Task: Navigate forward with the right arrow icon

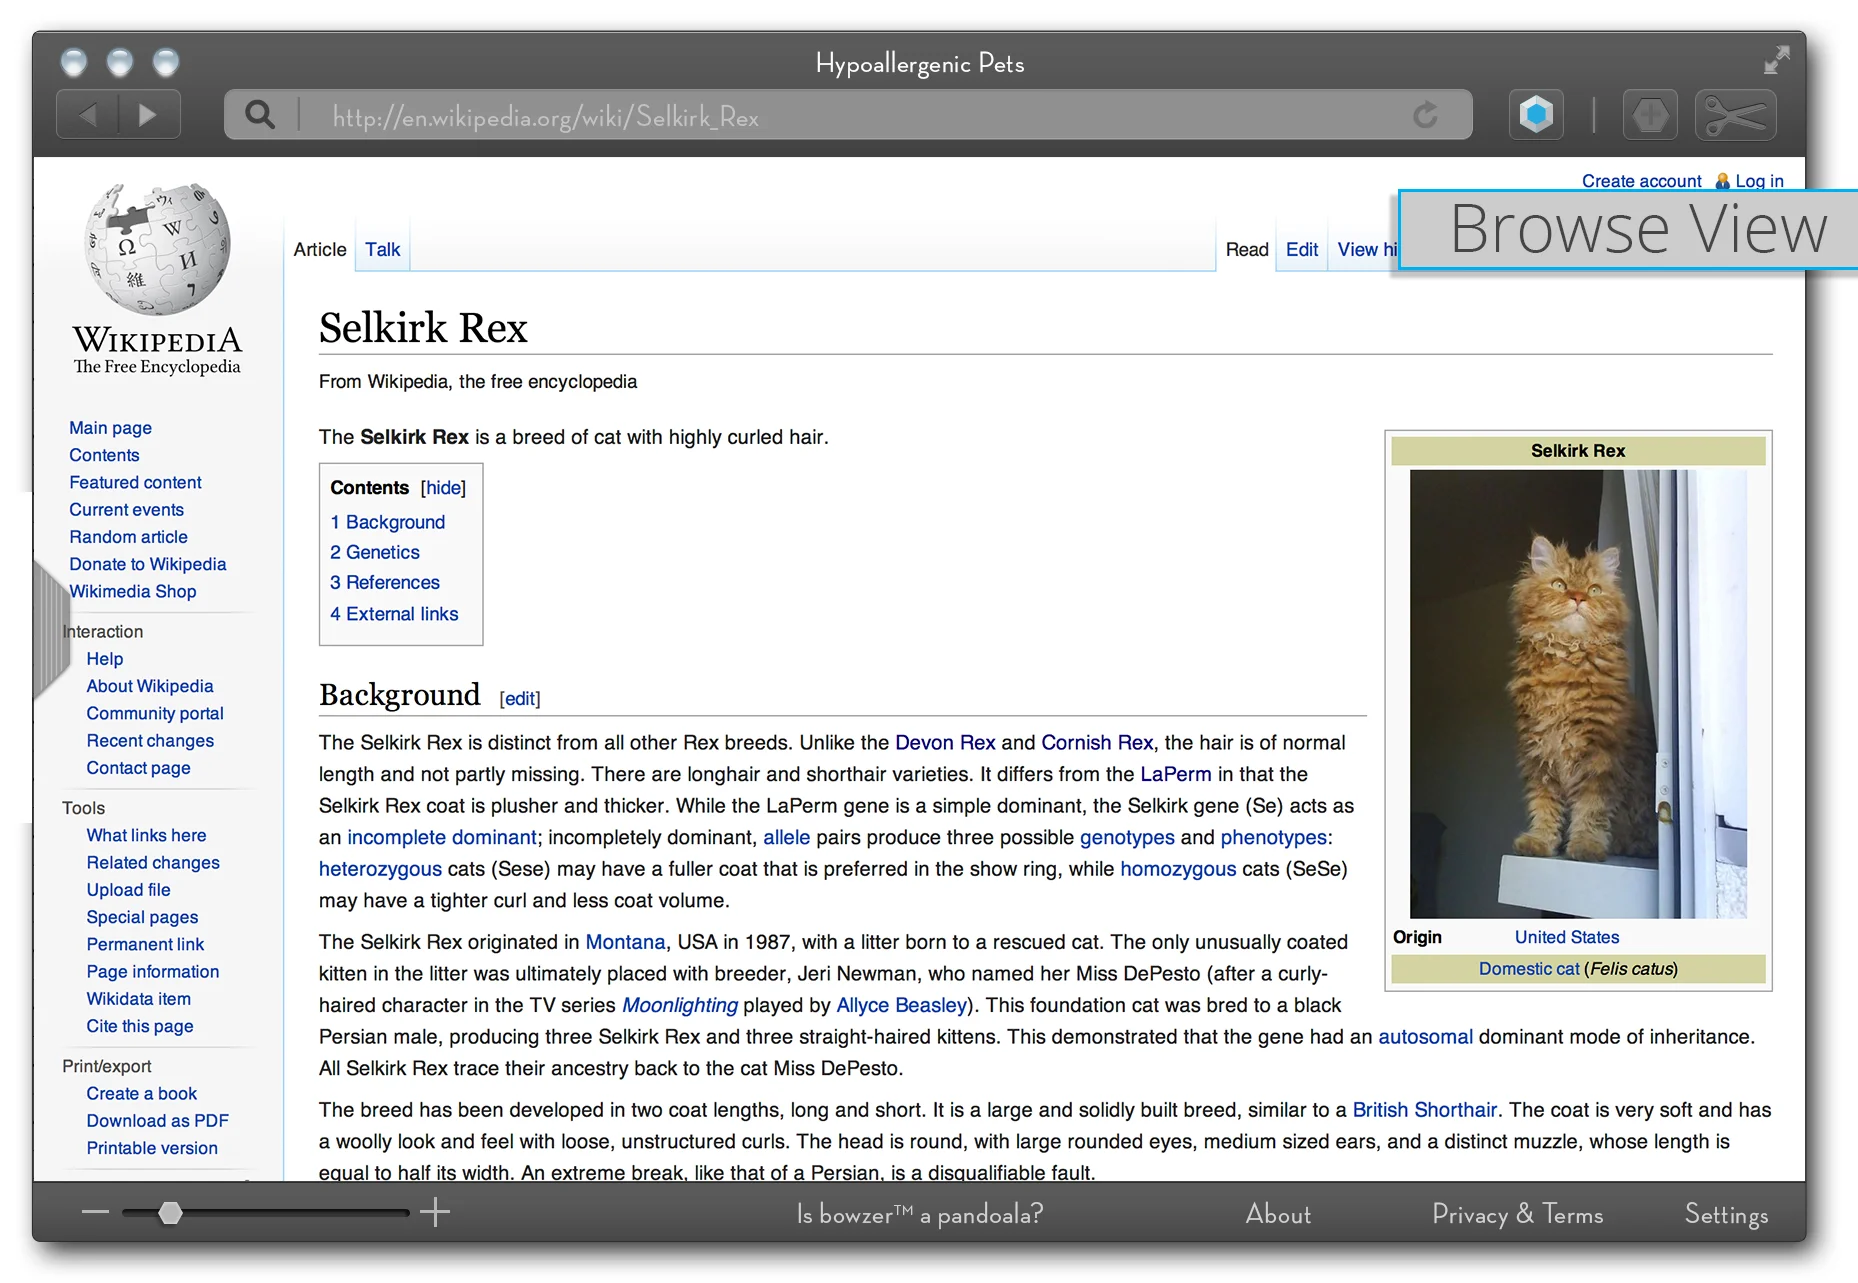Action: point(149,114)
